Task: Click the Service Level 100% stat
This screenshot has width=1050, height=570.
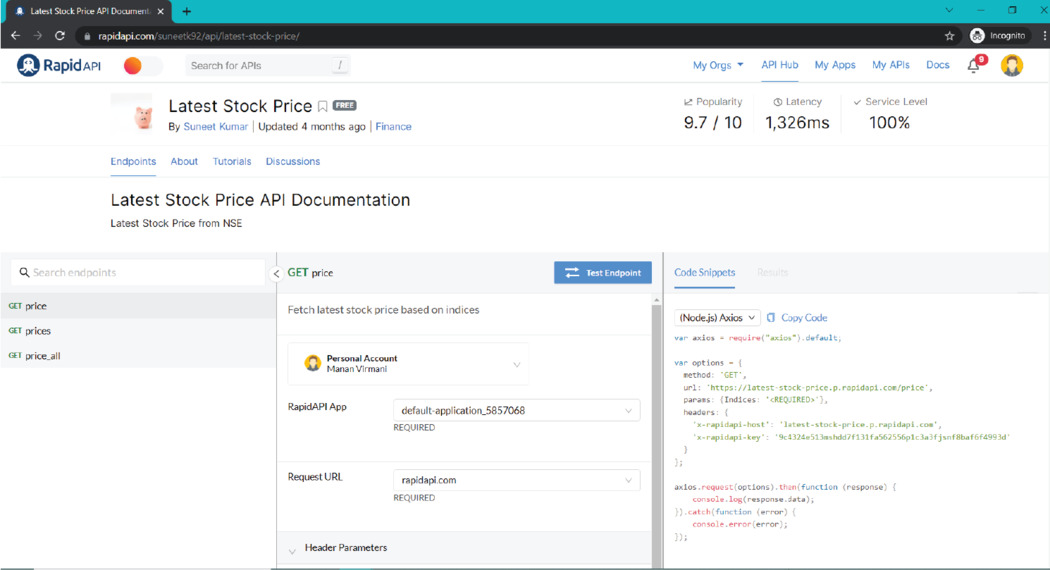Action: tap(890, 114)
